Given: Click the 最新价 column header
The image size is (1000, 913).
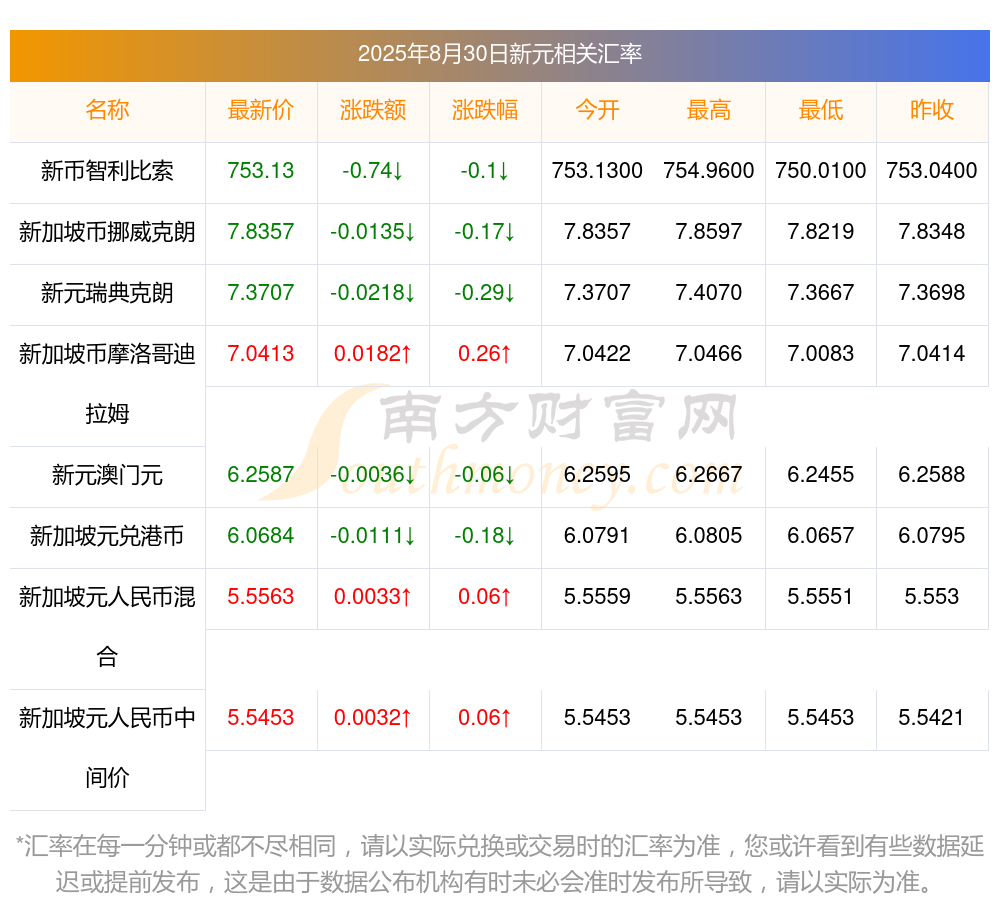Looking at the screenshot, I should 261,110.
